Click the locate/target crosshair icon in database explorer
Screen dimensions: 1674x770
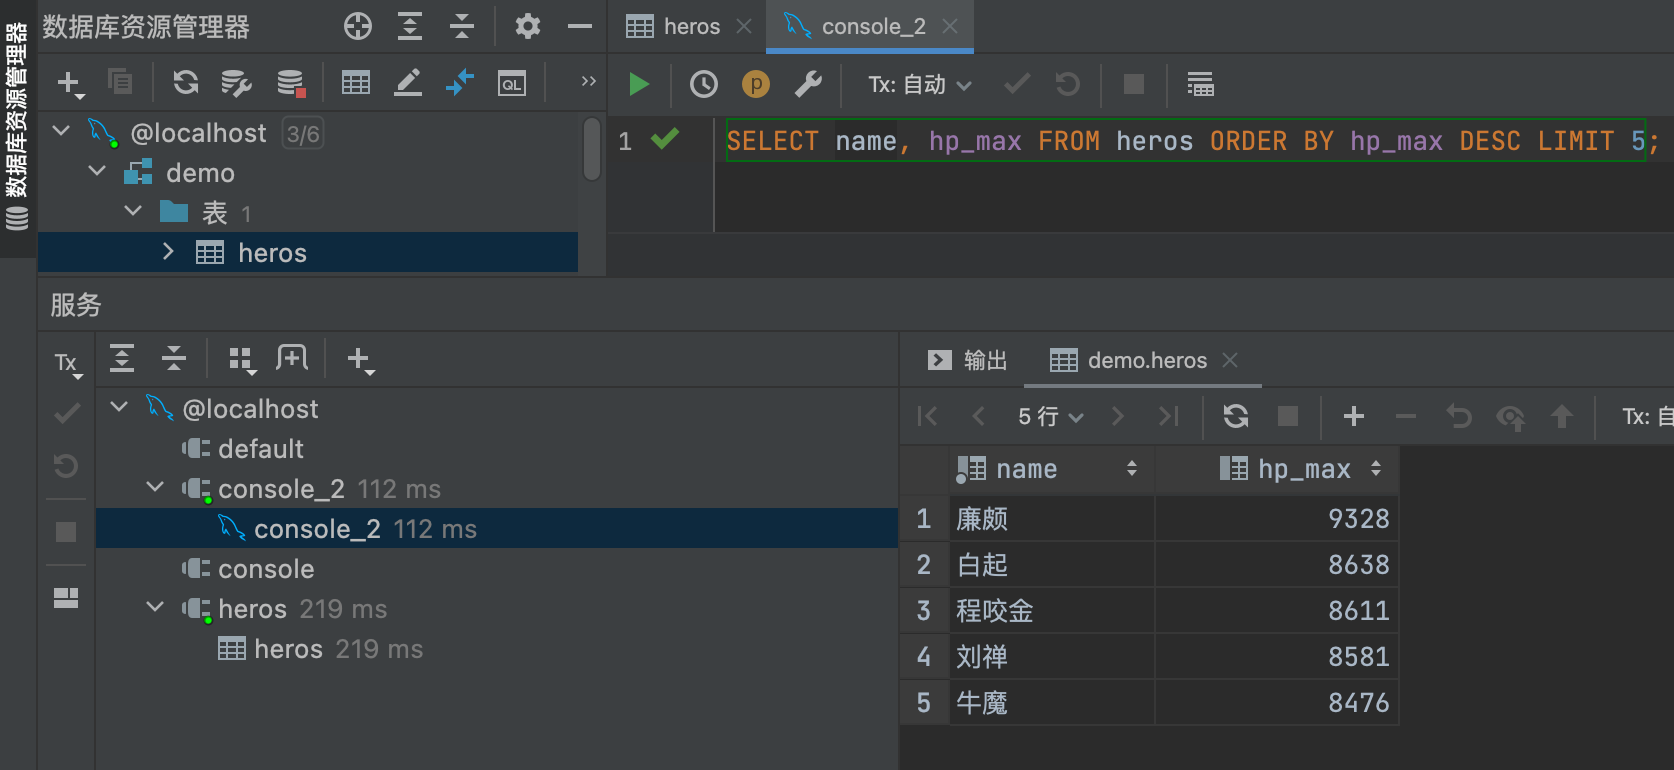358,27
